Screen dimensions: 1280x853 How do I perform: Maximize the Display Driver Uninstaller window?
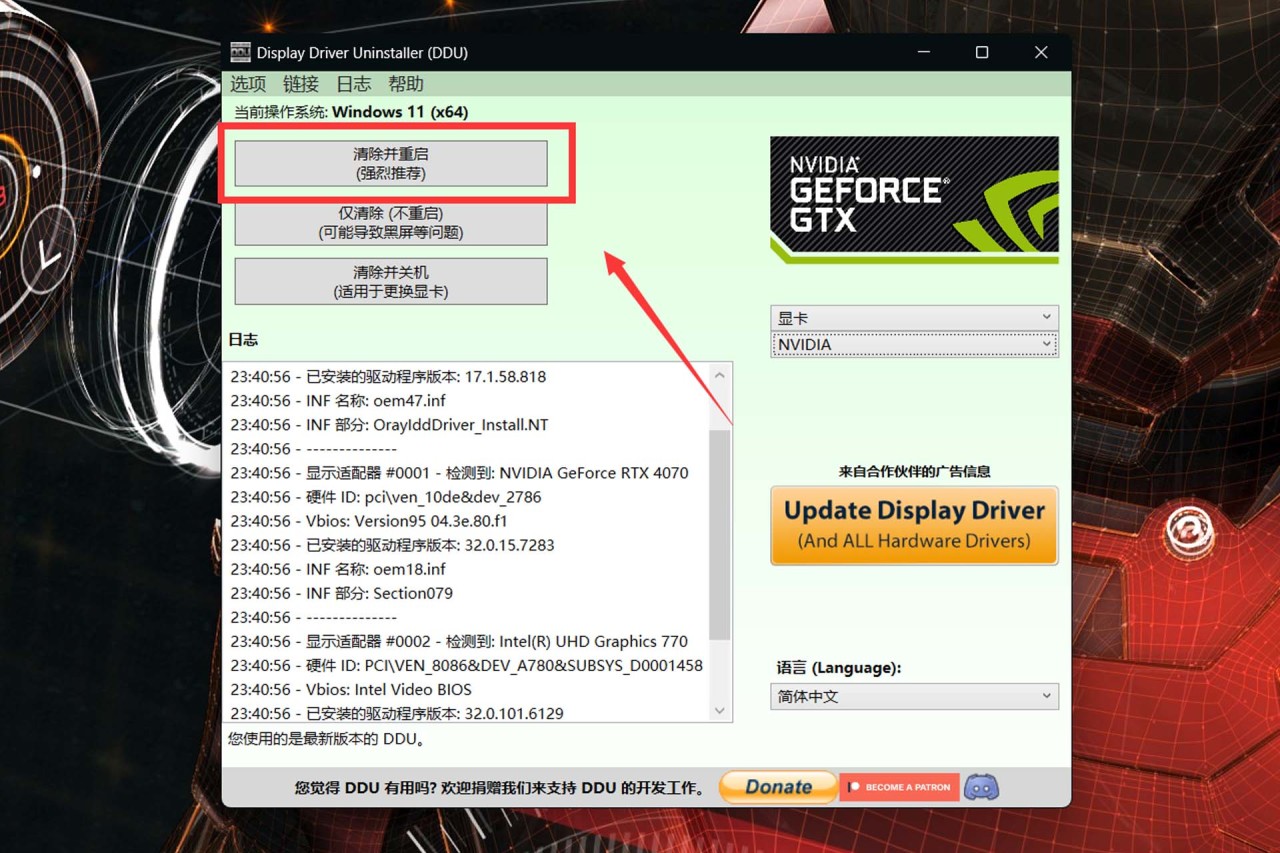tap(982, 52)
